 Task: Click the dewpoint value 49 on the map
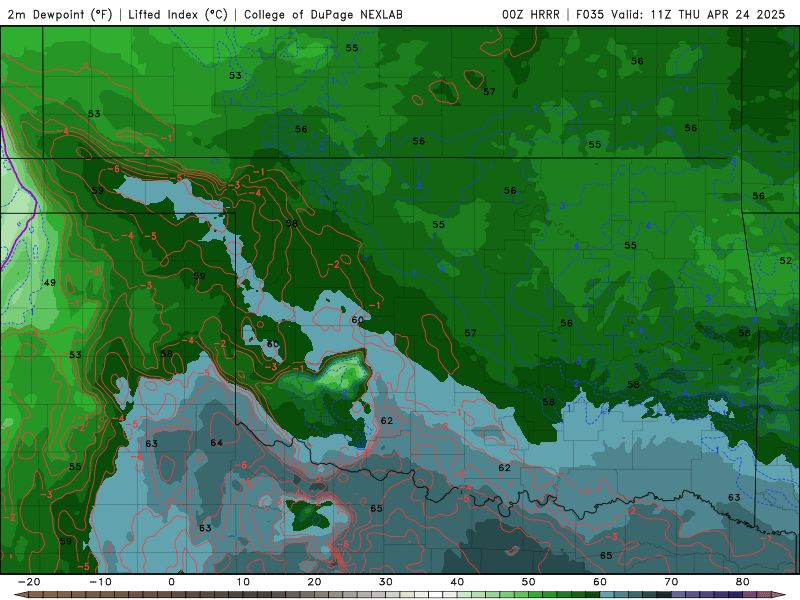pyautogui.click(x=49, y=283)
